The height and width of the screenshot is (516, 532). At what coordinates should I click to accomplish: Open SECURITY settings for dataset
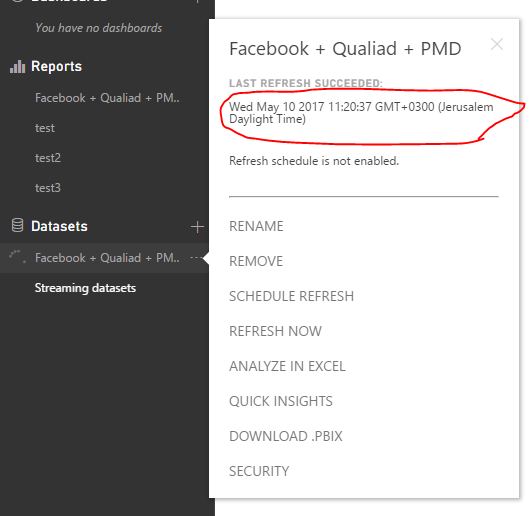pos(259,471)
